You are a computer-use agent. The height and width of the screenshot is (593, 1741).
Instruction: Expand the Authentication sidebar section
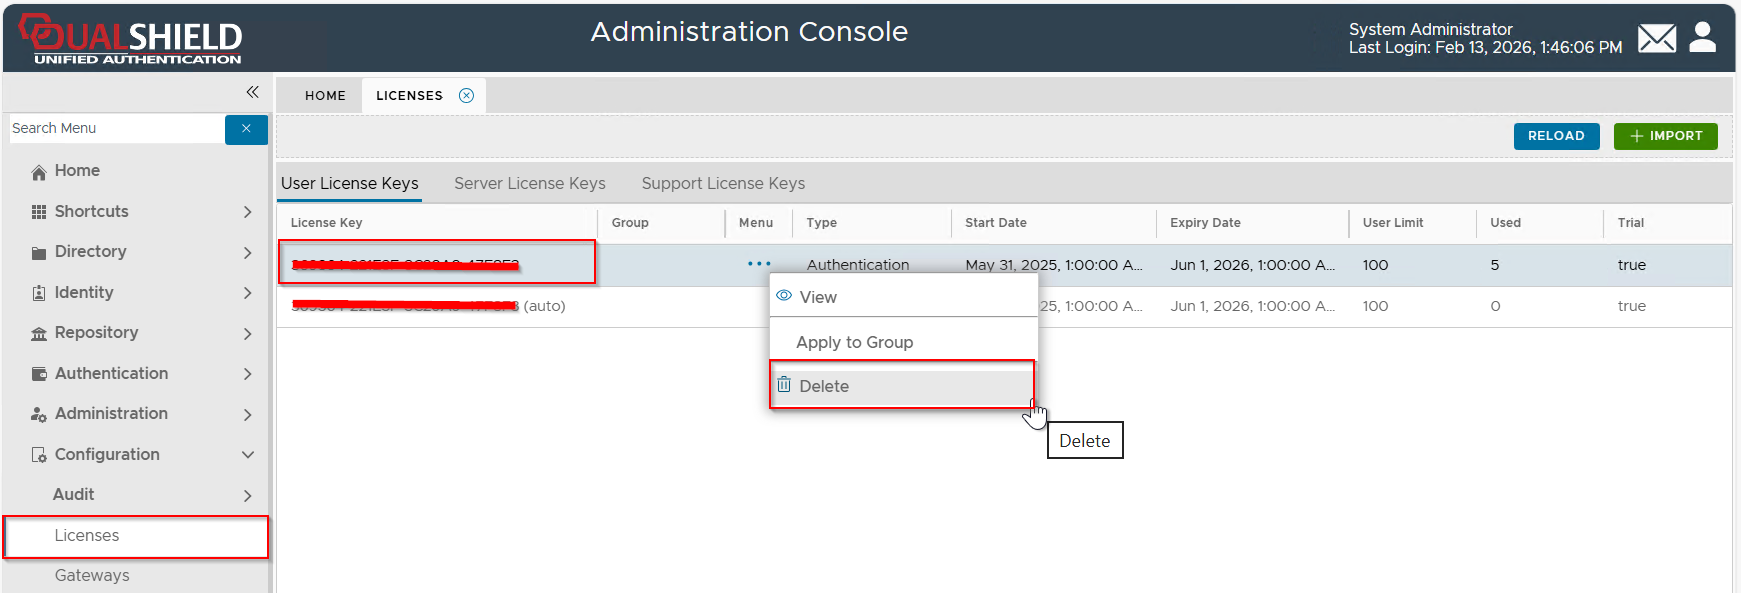pyautogui.click(x=247, y=374)
